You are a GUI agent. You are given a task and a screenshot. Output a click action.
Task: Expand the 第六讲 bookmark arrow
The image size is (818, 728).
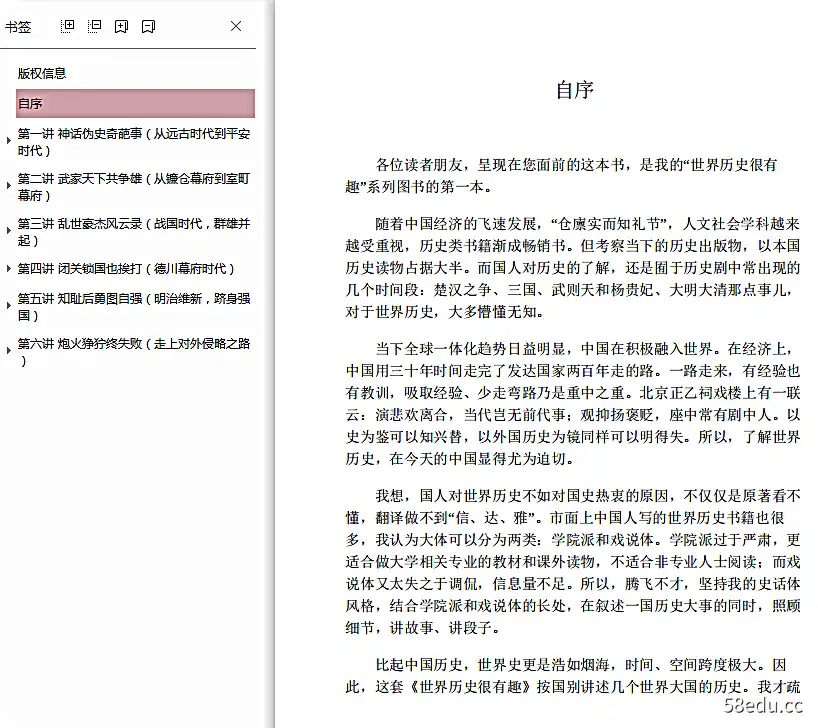pos(9,350)
